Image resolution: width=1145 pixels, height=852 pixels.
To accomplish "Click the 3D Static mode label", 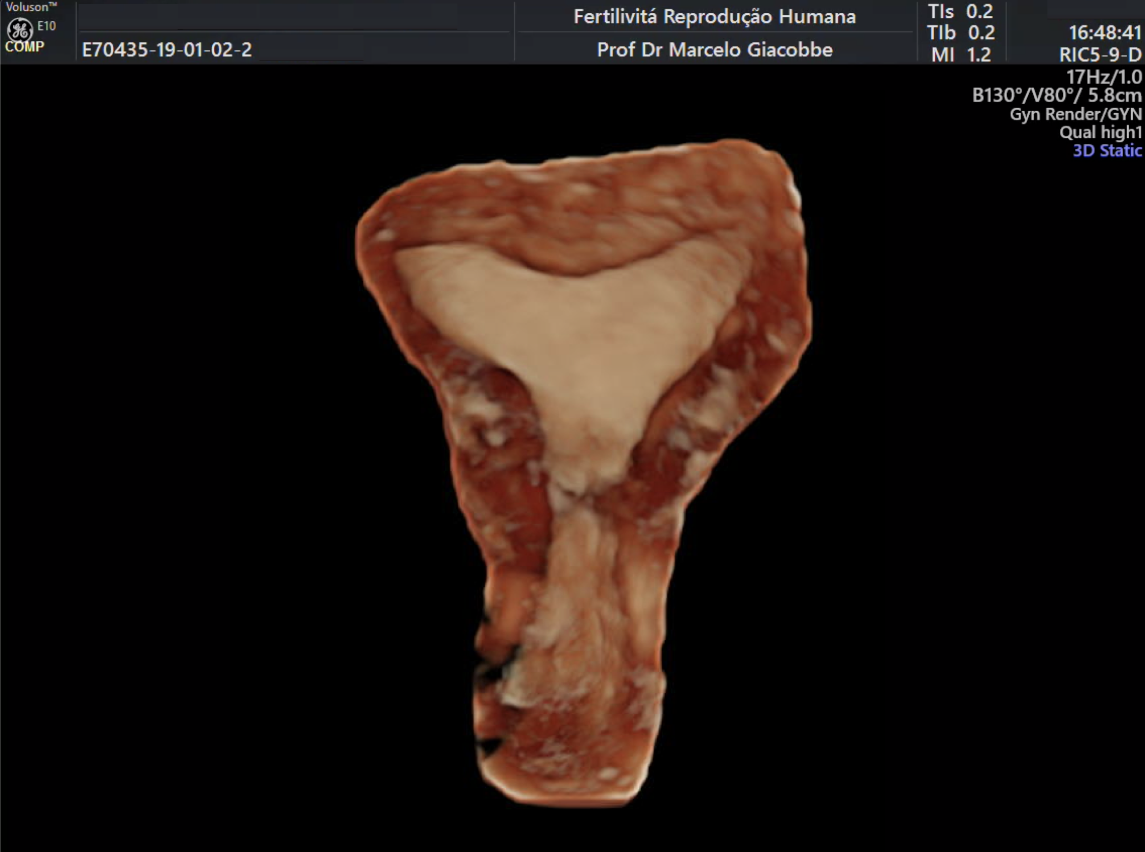I will click(x=1107, y=151).
